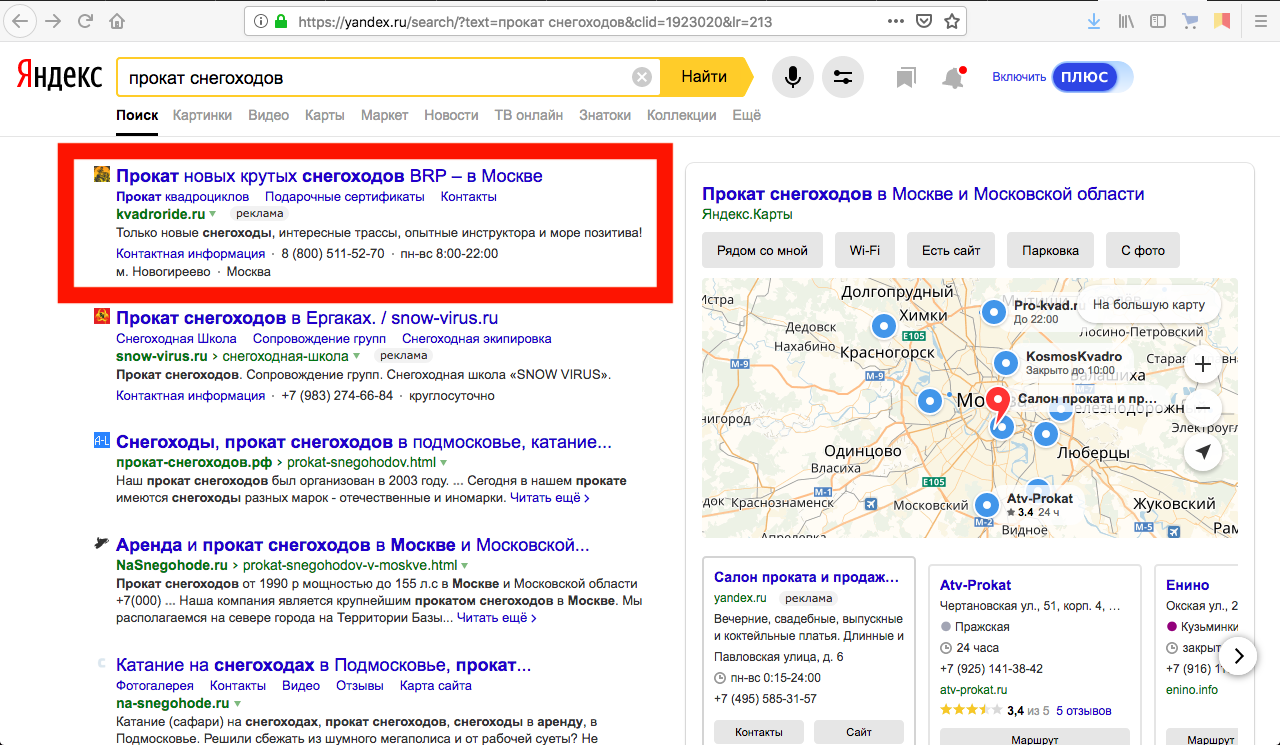Show next organization cards with arrow

click(1239, 656)
